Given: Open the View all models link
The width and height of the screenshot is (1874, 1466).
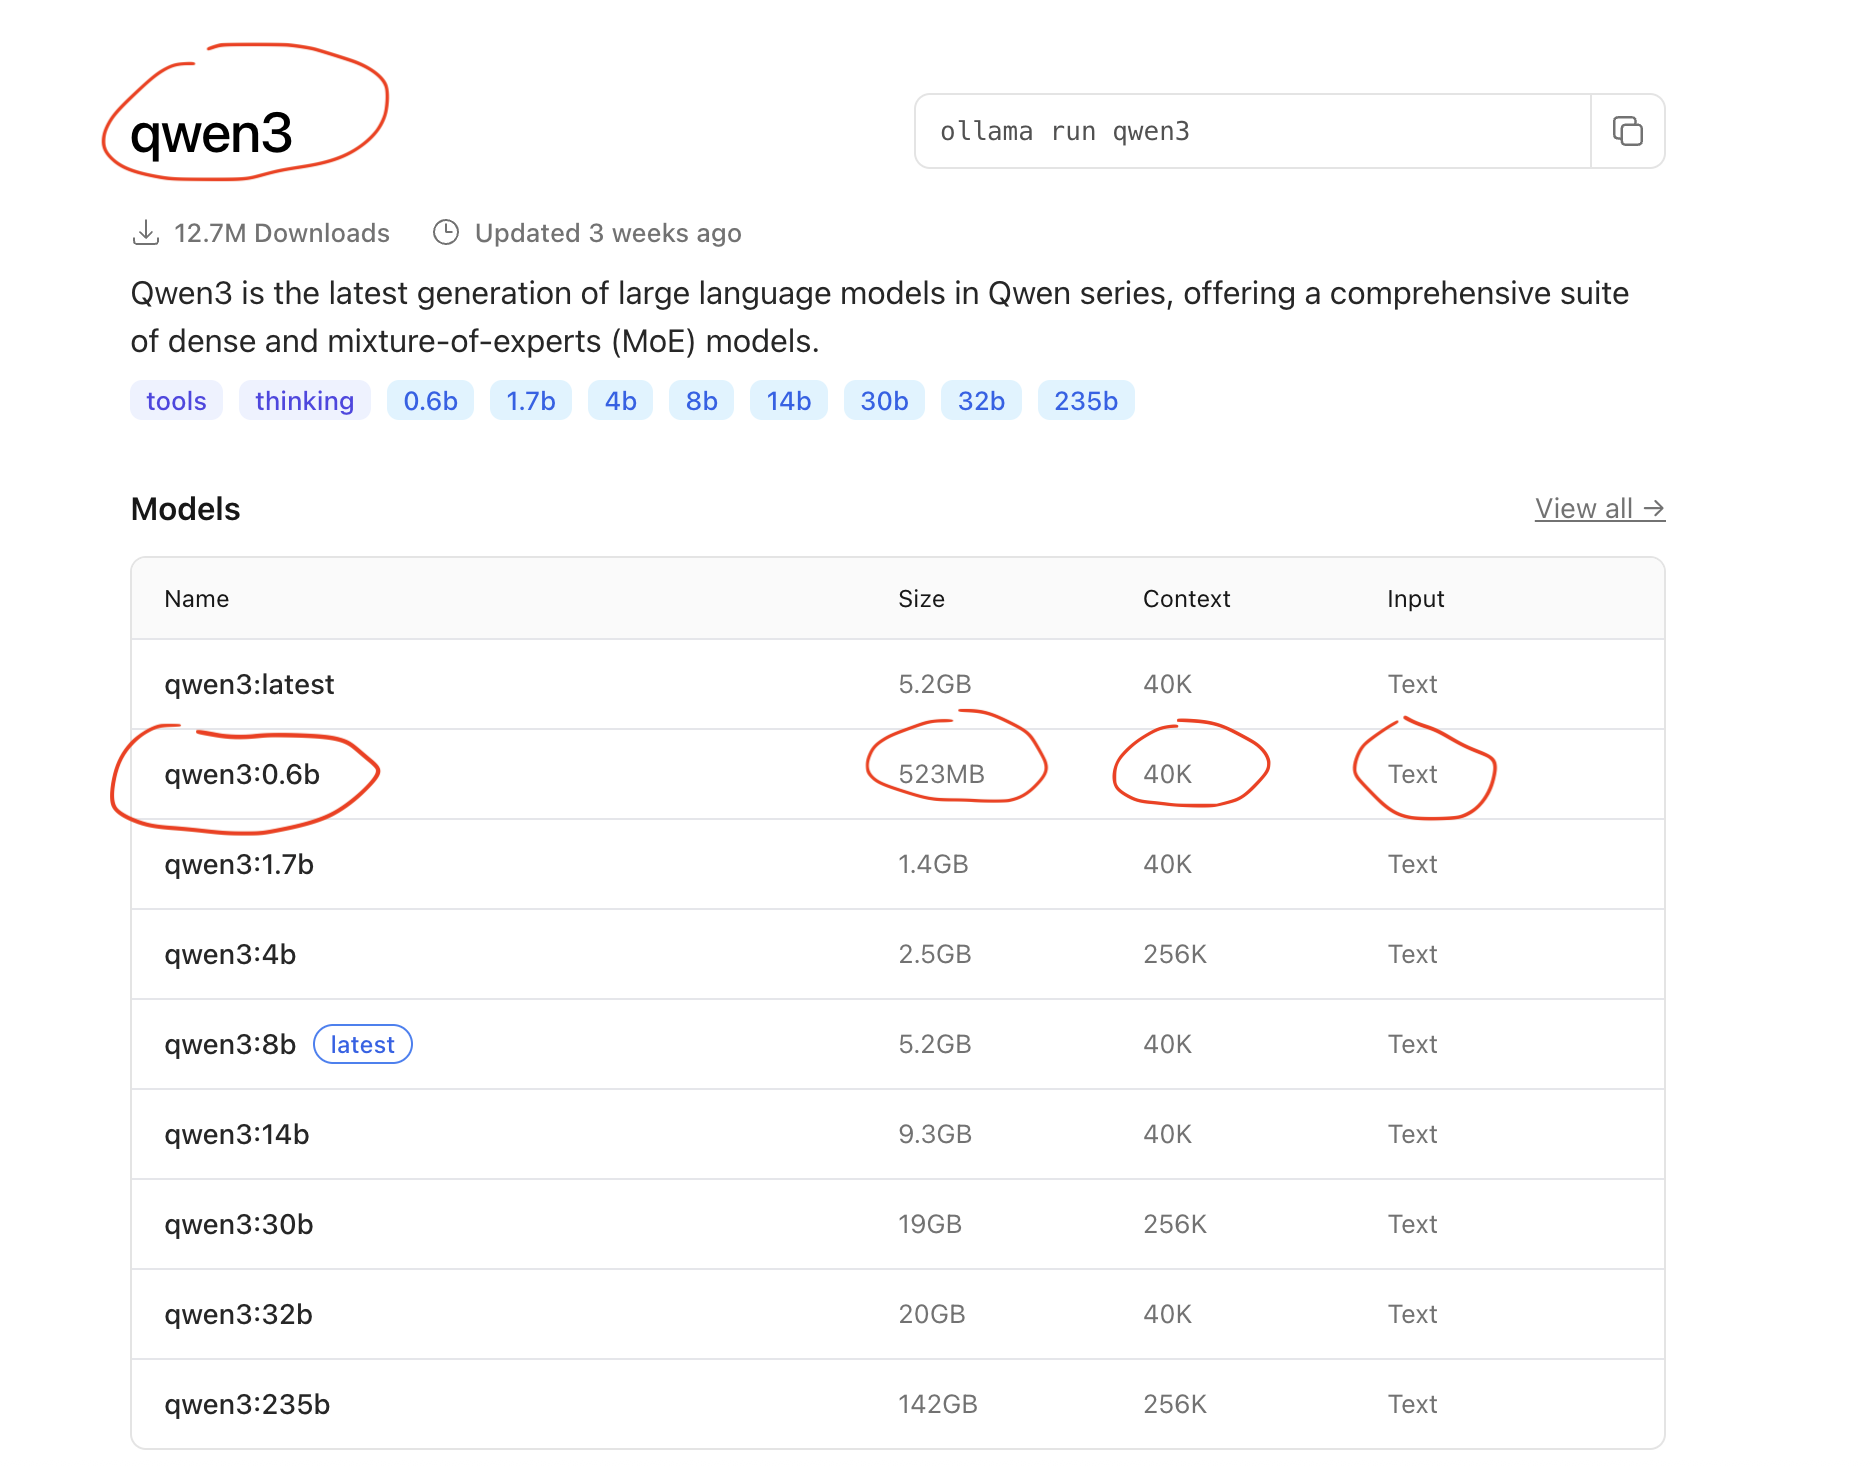Looking at the screenshot, I should pos(1599,508).
